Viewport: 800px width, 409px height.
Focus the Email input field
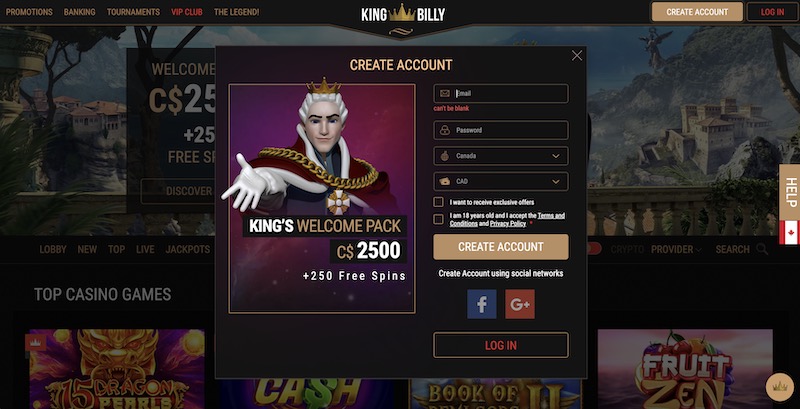click(501, 94)
